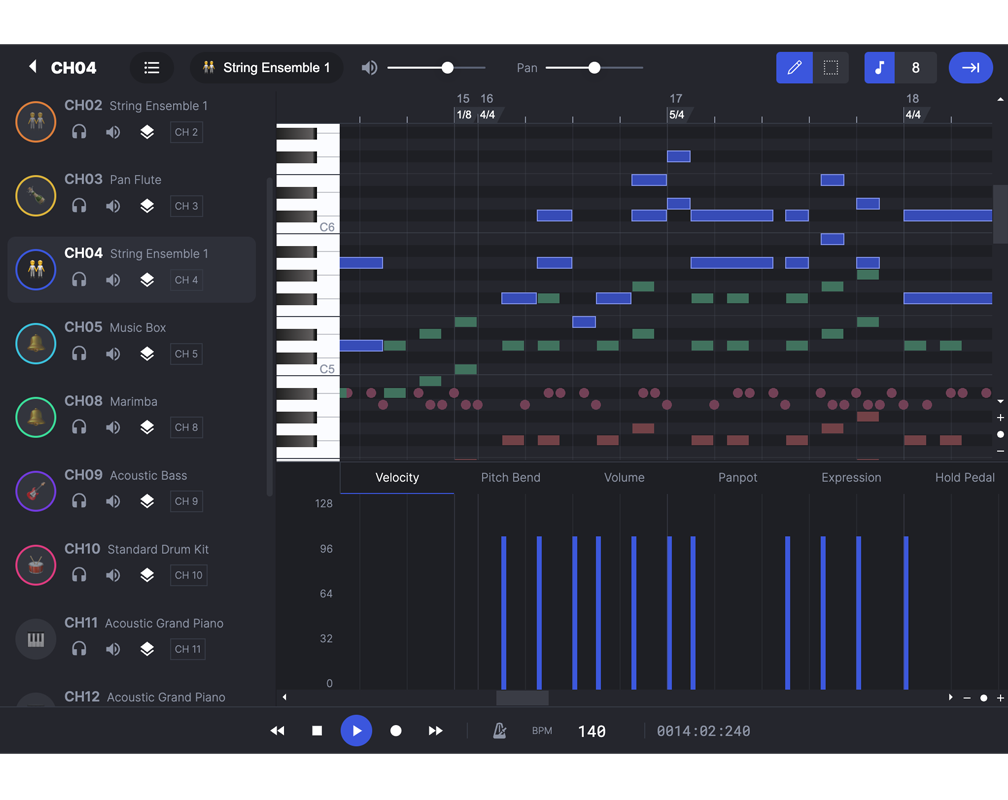Mute the CH08 Marimba track
This screenshot has height=800, width=1008.
(113, 427)
